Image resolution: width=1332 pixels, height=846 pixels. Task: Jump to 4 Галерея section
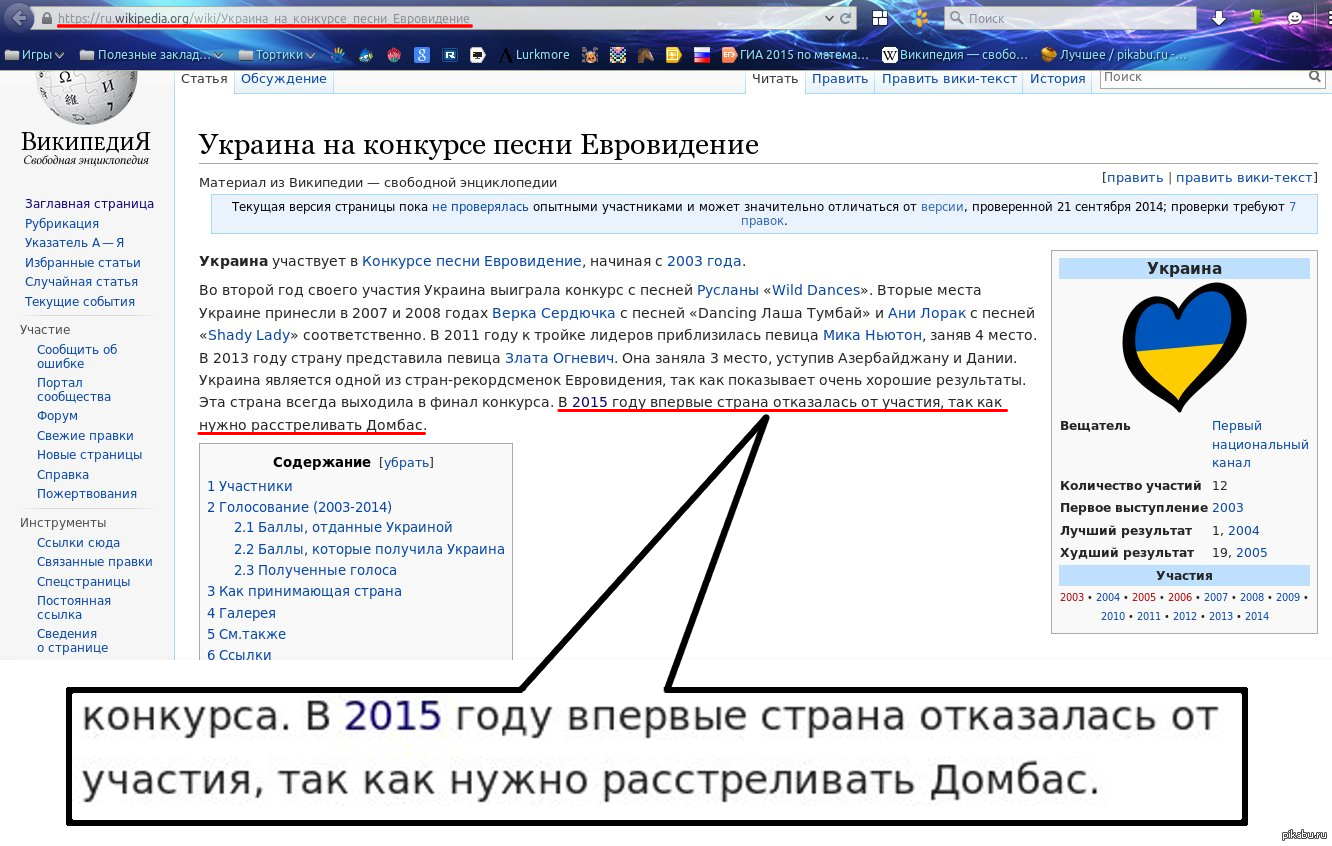(x=241, y=613)
